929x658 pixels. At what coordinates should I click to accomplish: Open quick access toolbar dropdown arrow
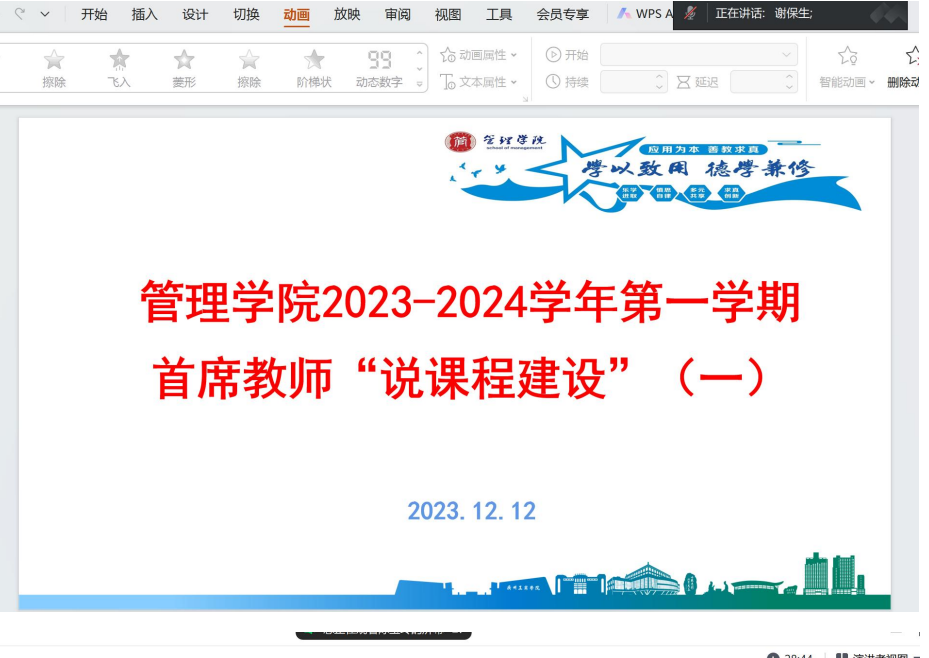point(45,14)
